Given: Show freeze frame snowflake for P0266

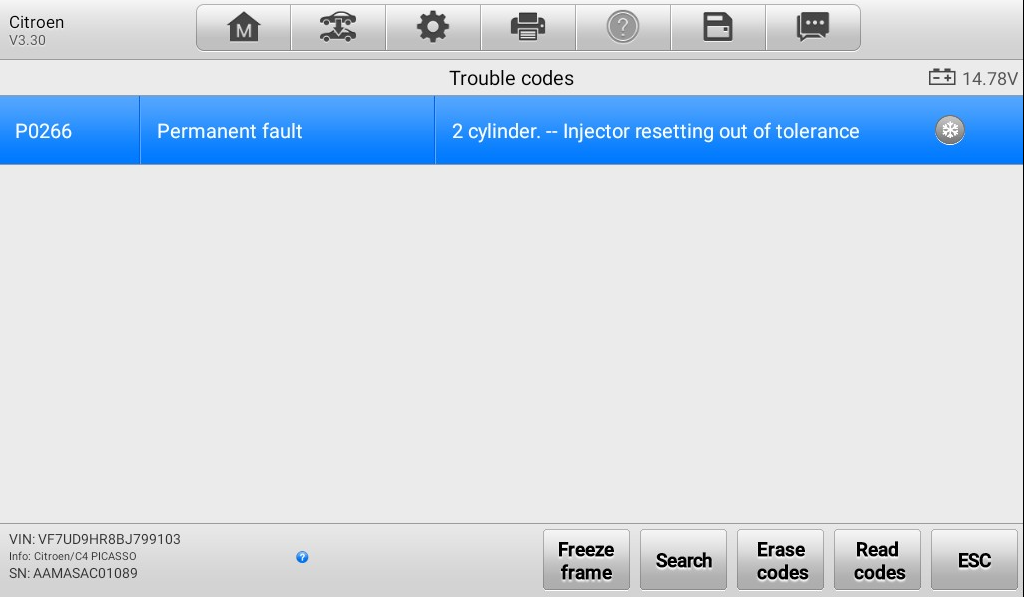Looking at the screenshot, I should tap(950, 130).
